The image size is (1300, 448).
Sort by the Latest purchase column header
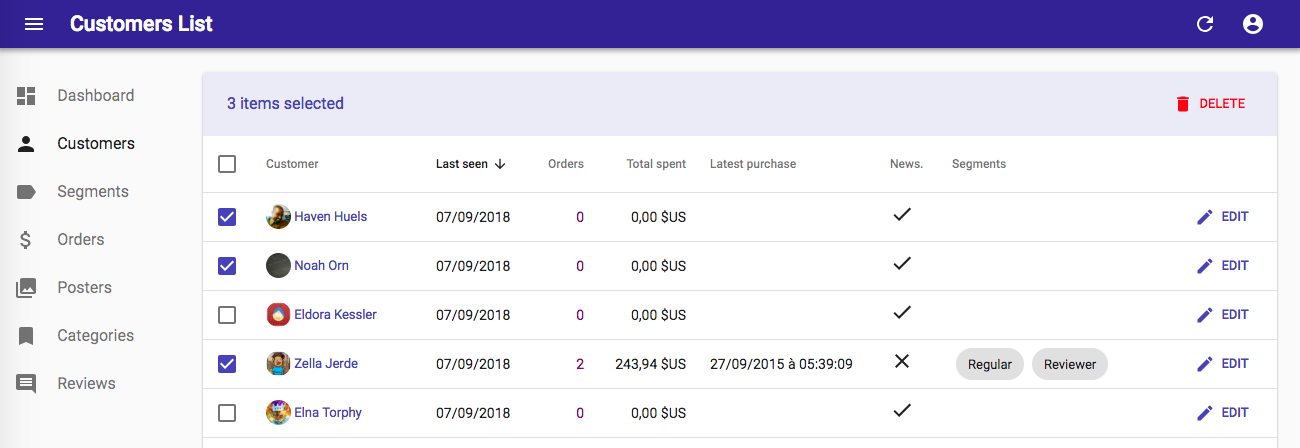753,164
